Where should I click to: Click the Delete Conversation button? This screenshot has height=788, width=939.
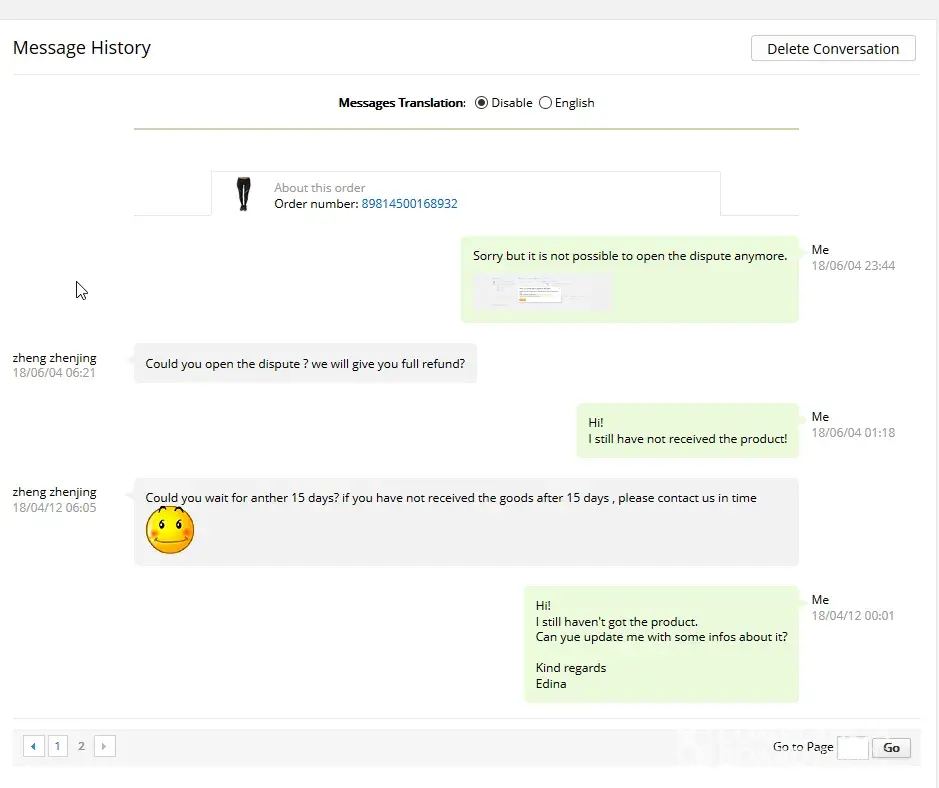coord(833,48)
